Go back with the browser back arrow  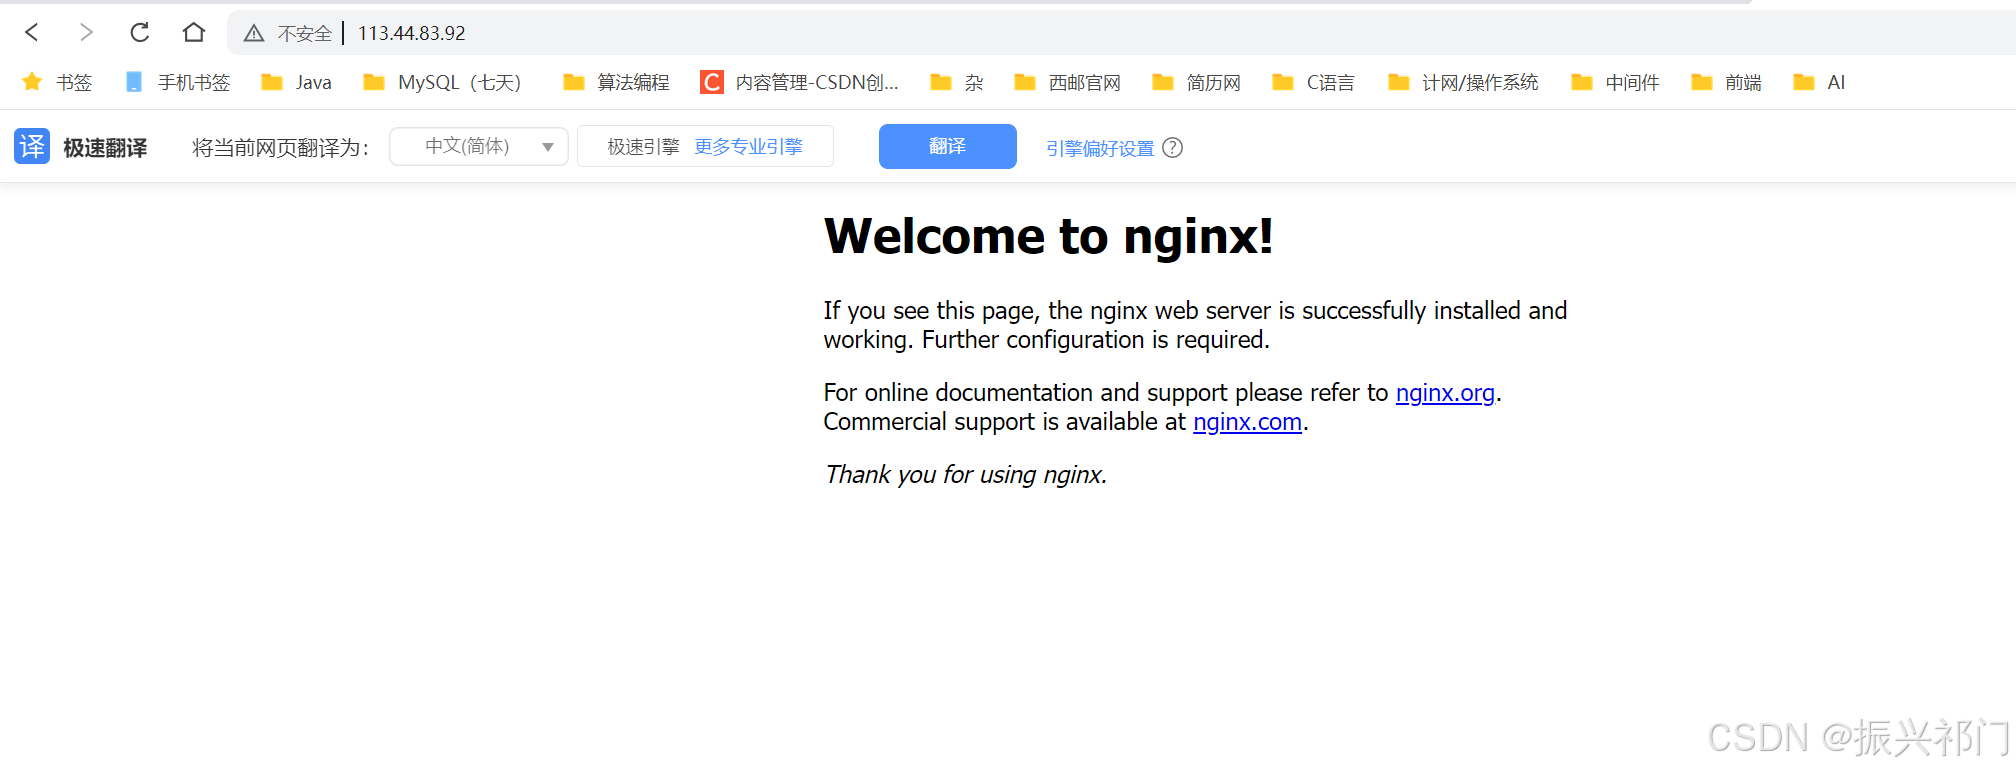click(32, 33)
